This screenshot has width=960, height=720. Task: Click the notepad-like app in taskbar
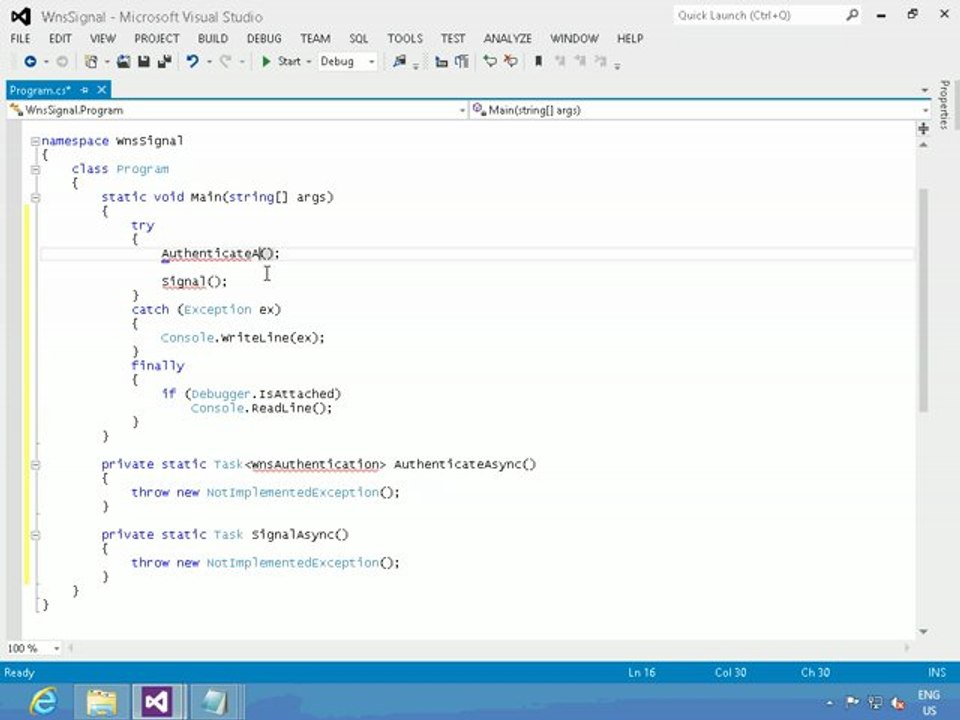coord(214,702)
